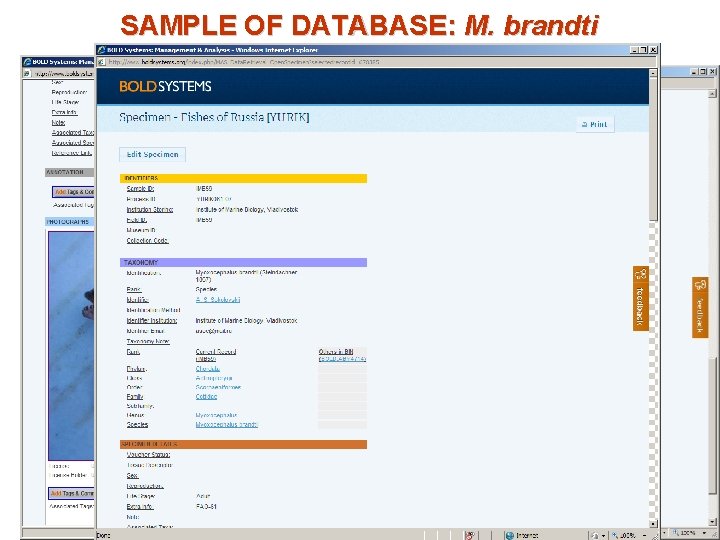Click the Institution Storing label
Viewport: 720px width, 540px height.
[150, 210]
